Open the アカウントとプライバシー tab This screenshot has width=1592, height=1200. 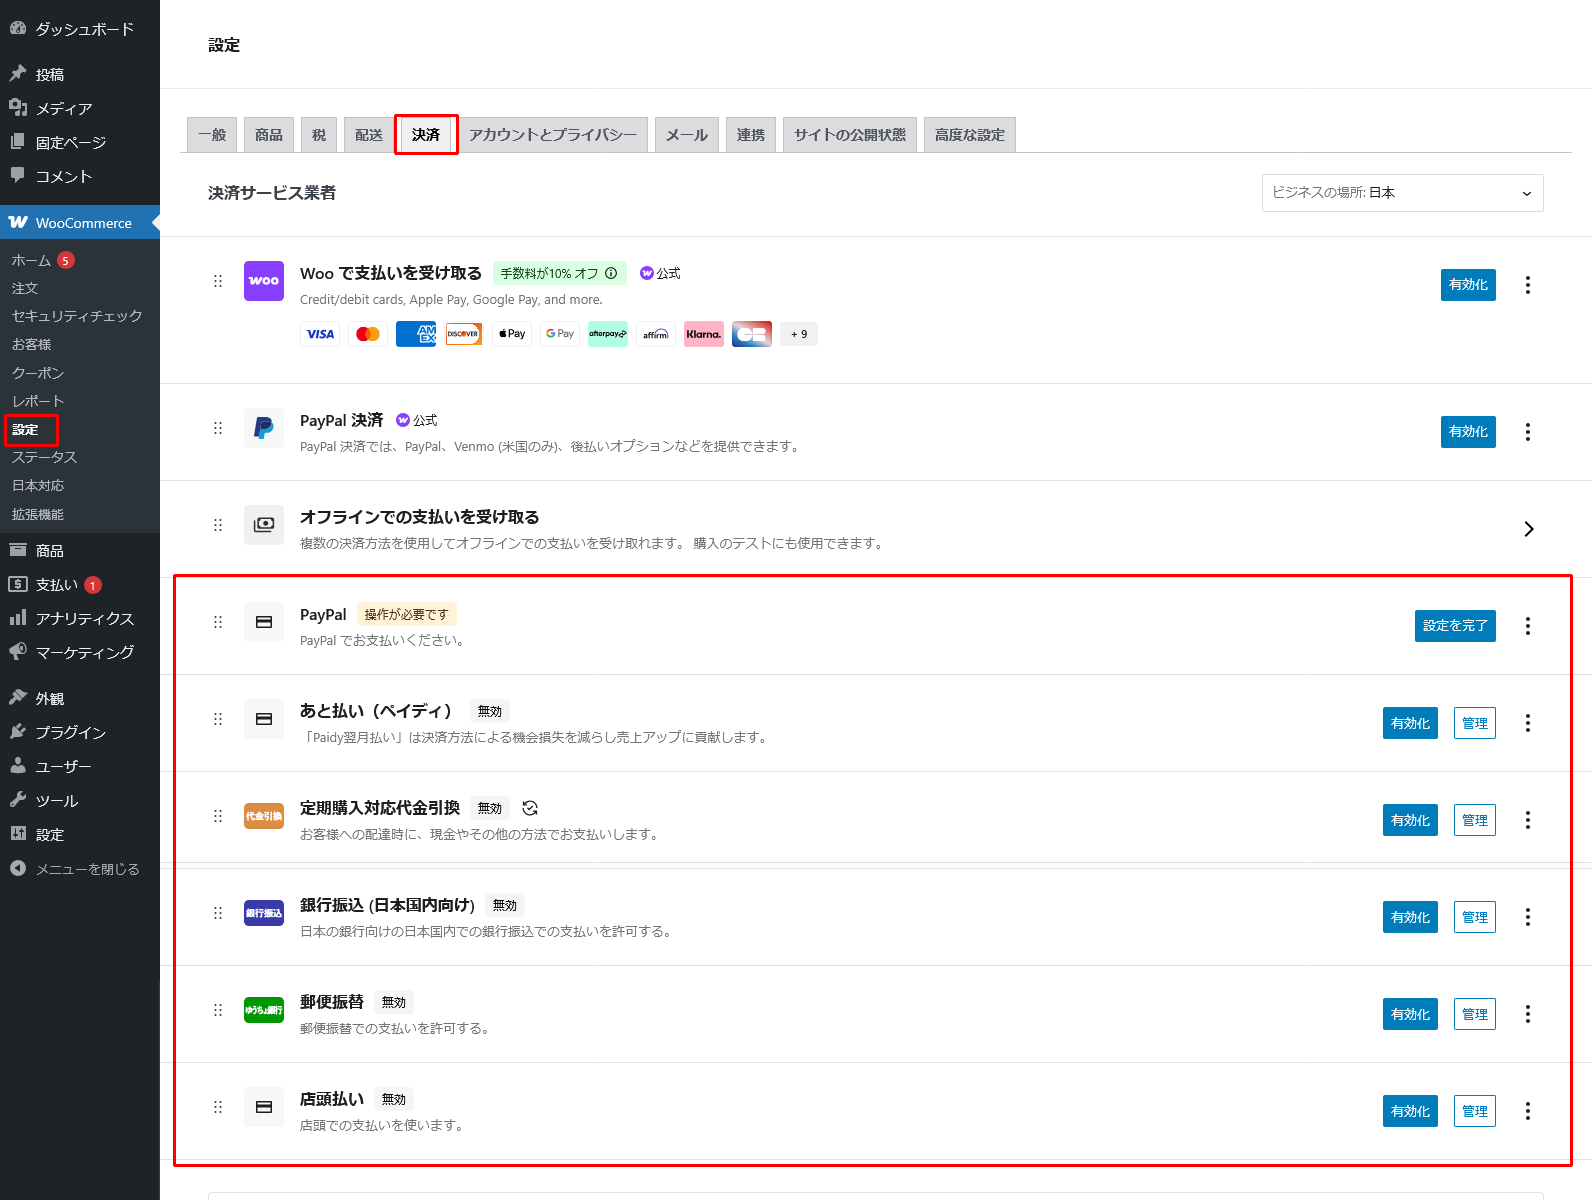pyautogui.click(x=553, y=135)
